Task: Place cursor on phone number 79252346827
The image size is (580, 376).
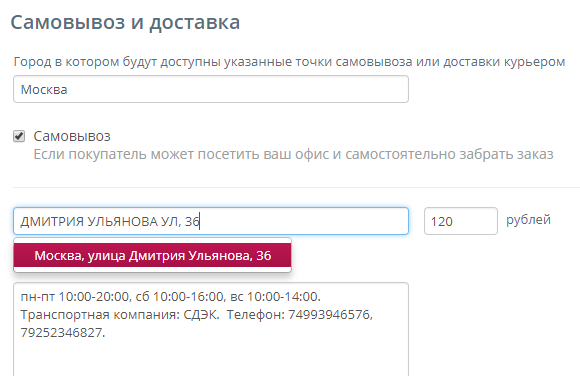Action: pos(61,333)
